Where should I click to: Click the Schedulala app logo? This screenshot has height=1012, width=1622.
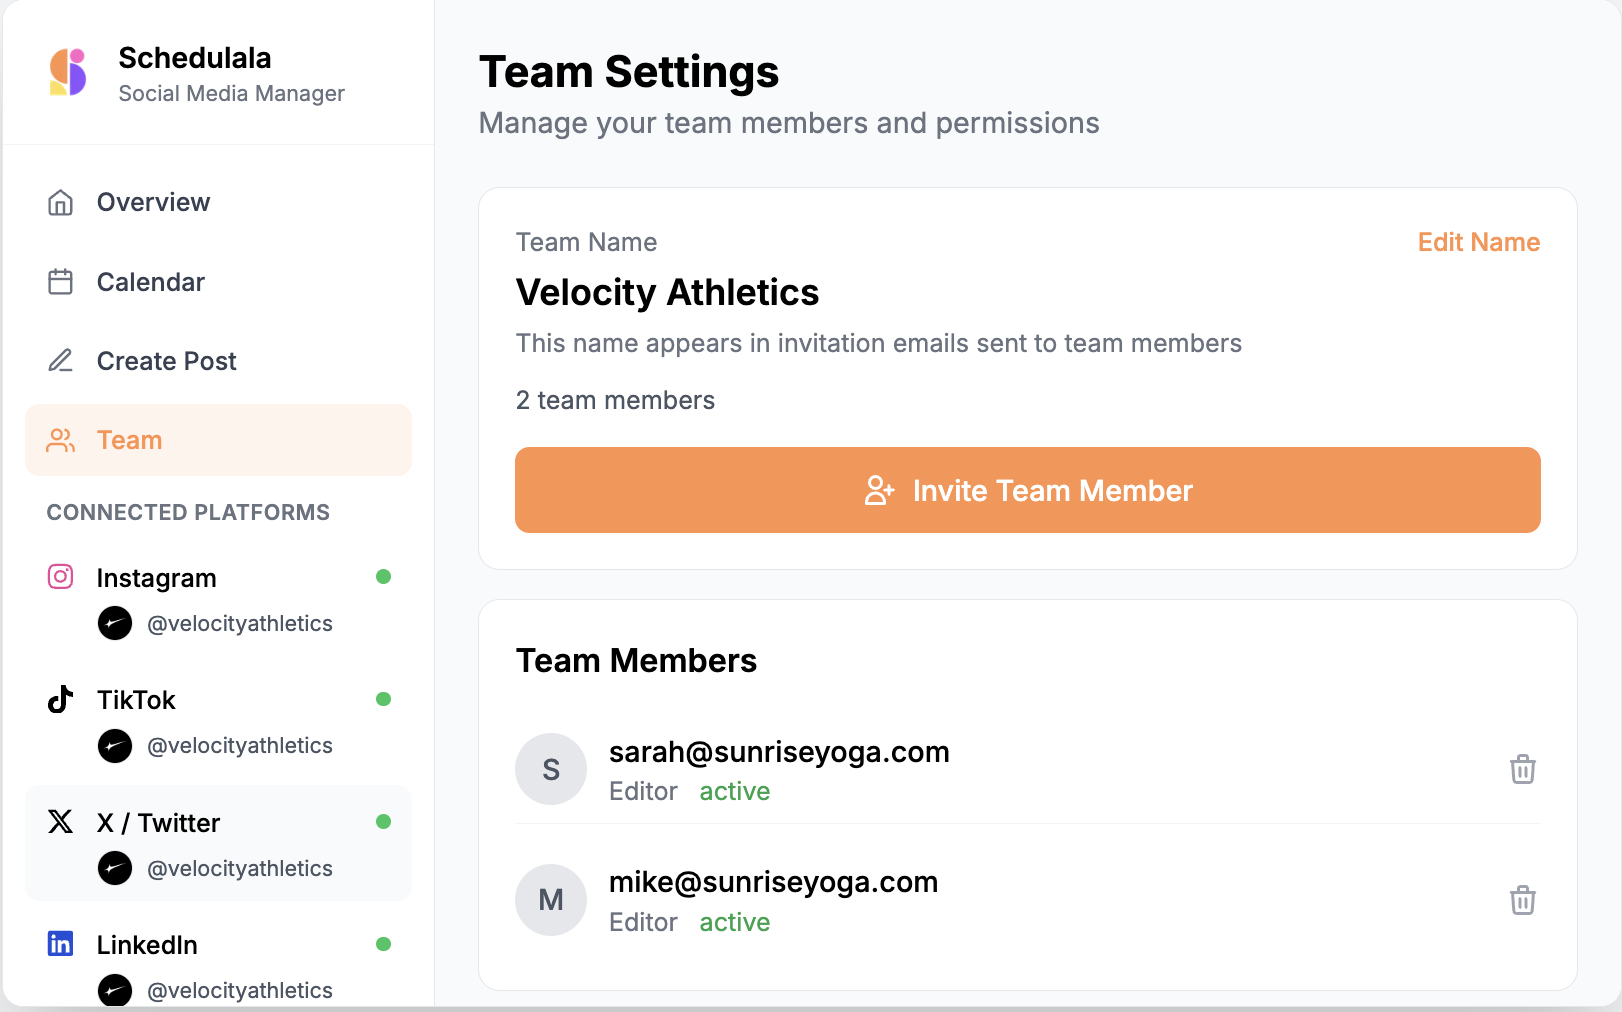[66, 71]
